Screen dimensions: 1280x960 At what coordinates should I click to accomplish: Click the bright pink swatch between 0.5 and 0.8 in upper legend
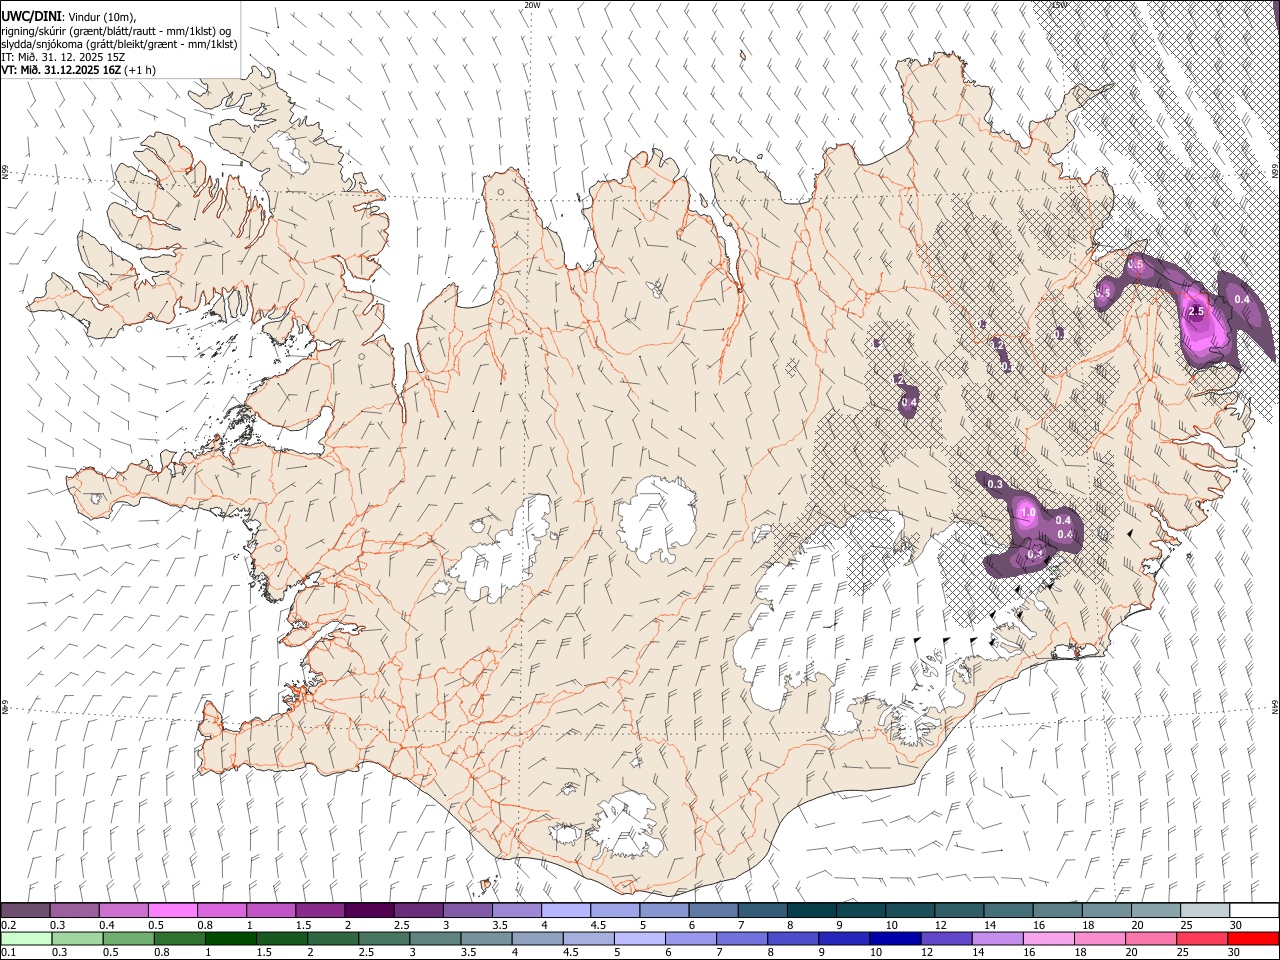[x=172, y=911]
